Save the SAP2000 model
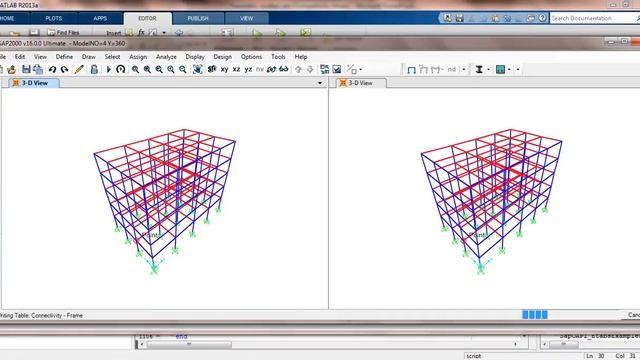Screen dimensions: 640x360 (x=26, y=69)
